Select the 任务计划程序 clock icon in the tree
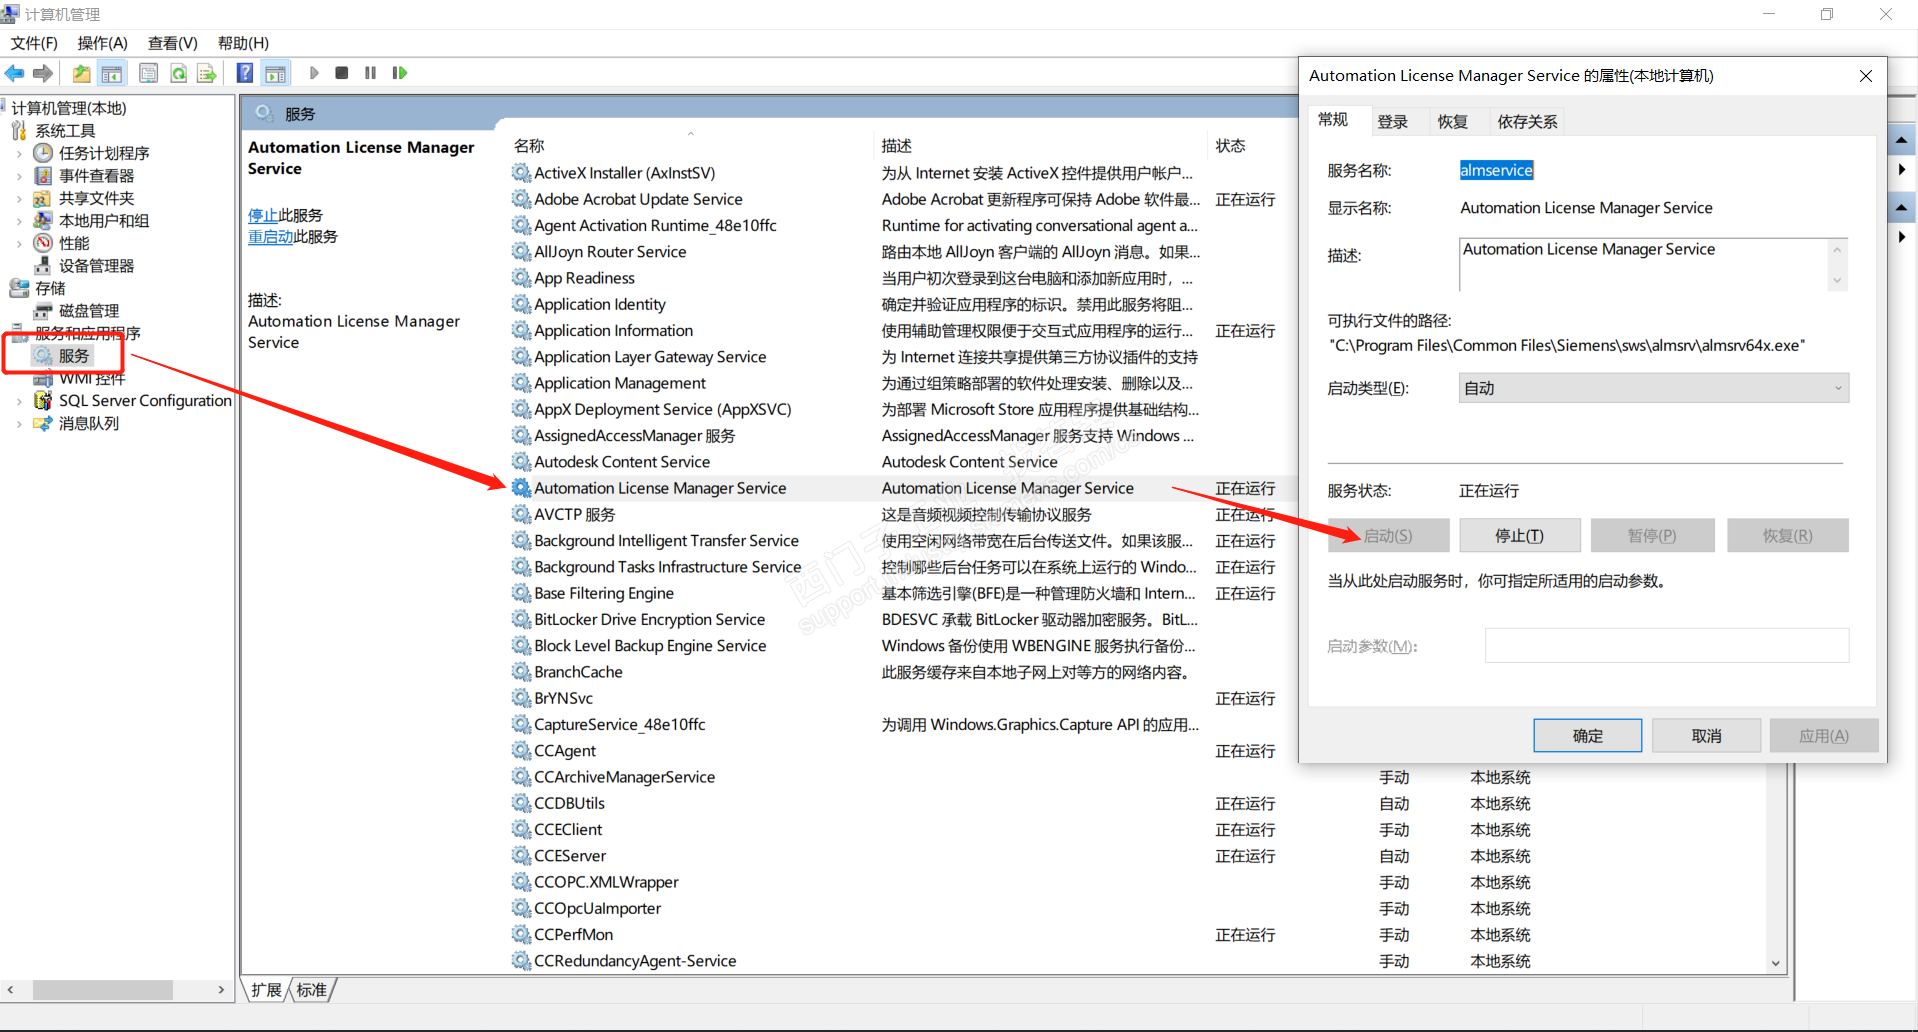This screenshot has width=1918, height=1032. coord(43,153)
